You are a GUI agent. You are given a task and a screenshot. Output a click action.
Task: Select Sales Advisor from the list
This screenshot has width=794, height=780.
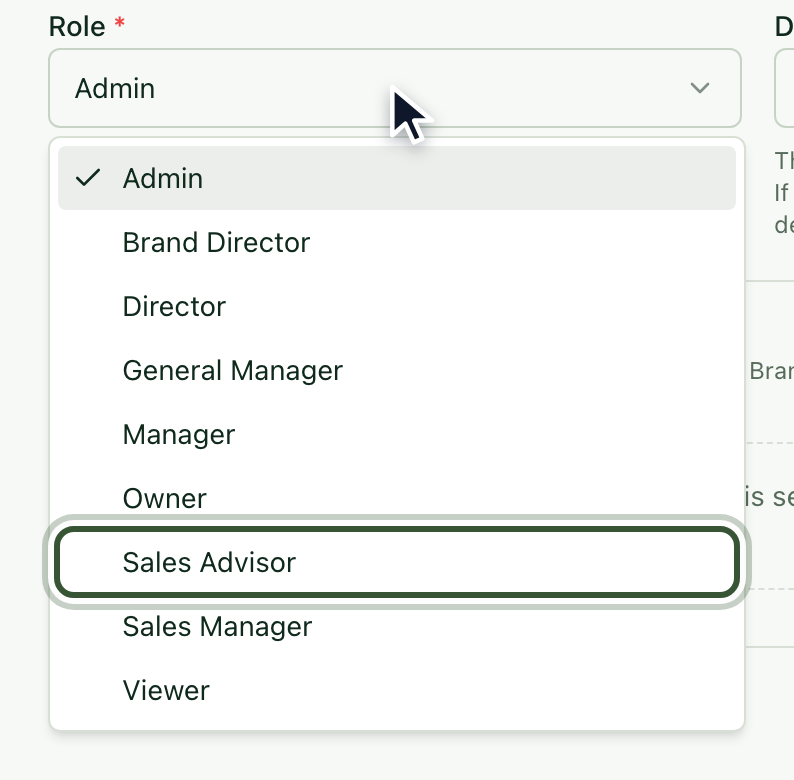397,562
